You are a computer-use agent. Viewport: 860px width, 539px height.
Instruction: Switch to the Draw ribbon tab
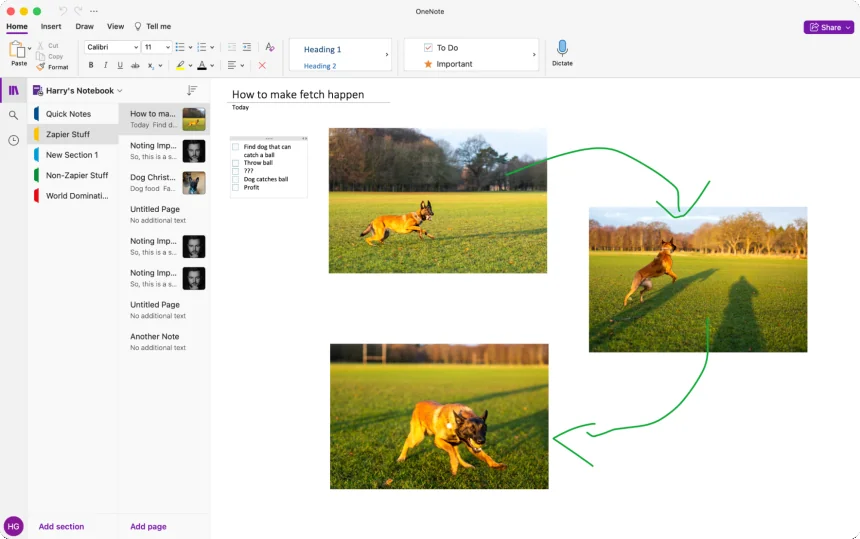(85, 26)
